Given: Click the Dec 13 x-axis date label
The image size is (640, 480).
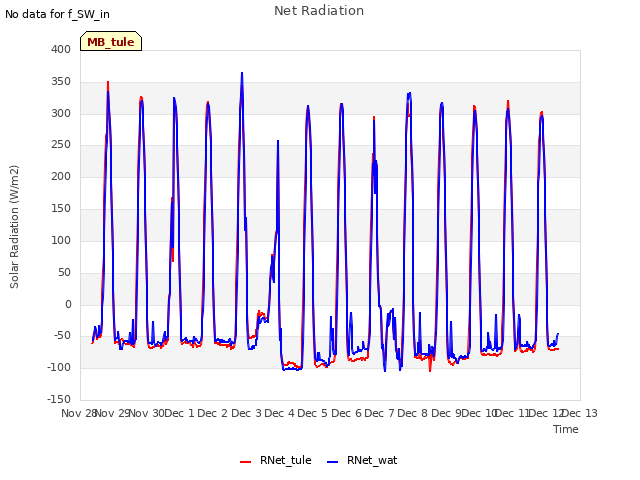Looking at the screenshot, I should click(x=580, y=413).
